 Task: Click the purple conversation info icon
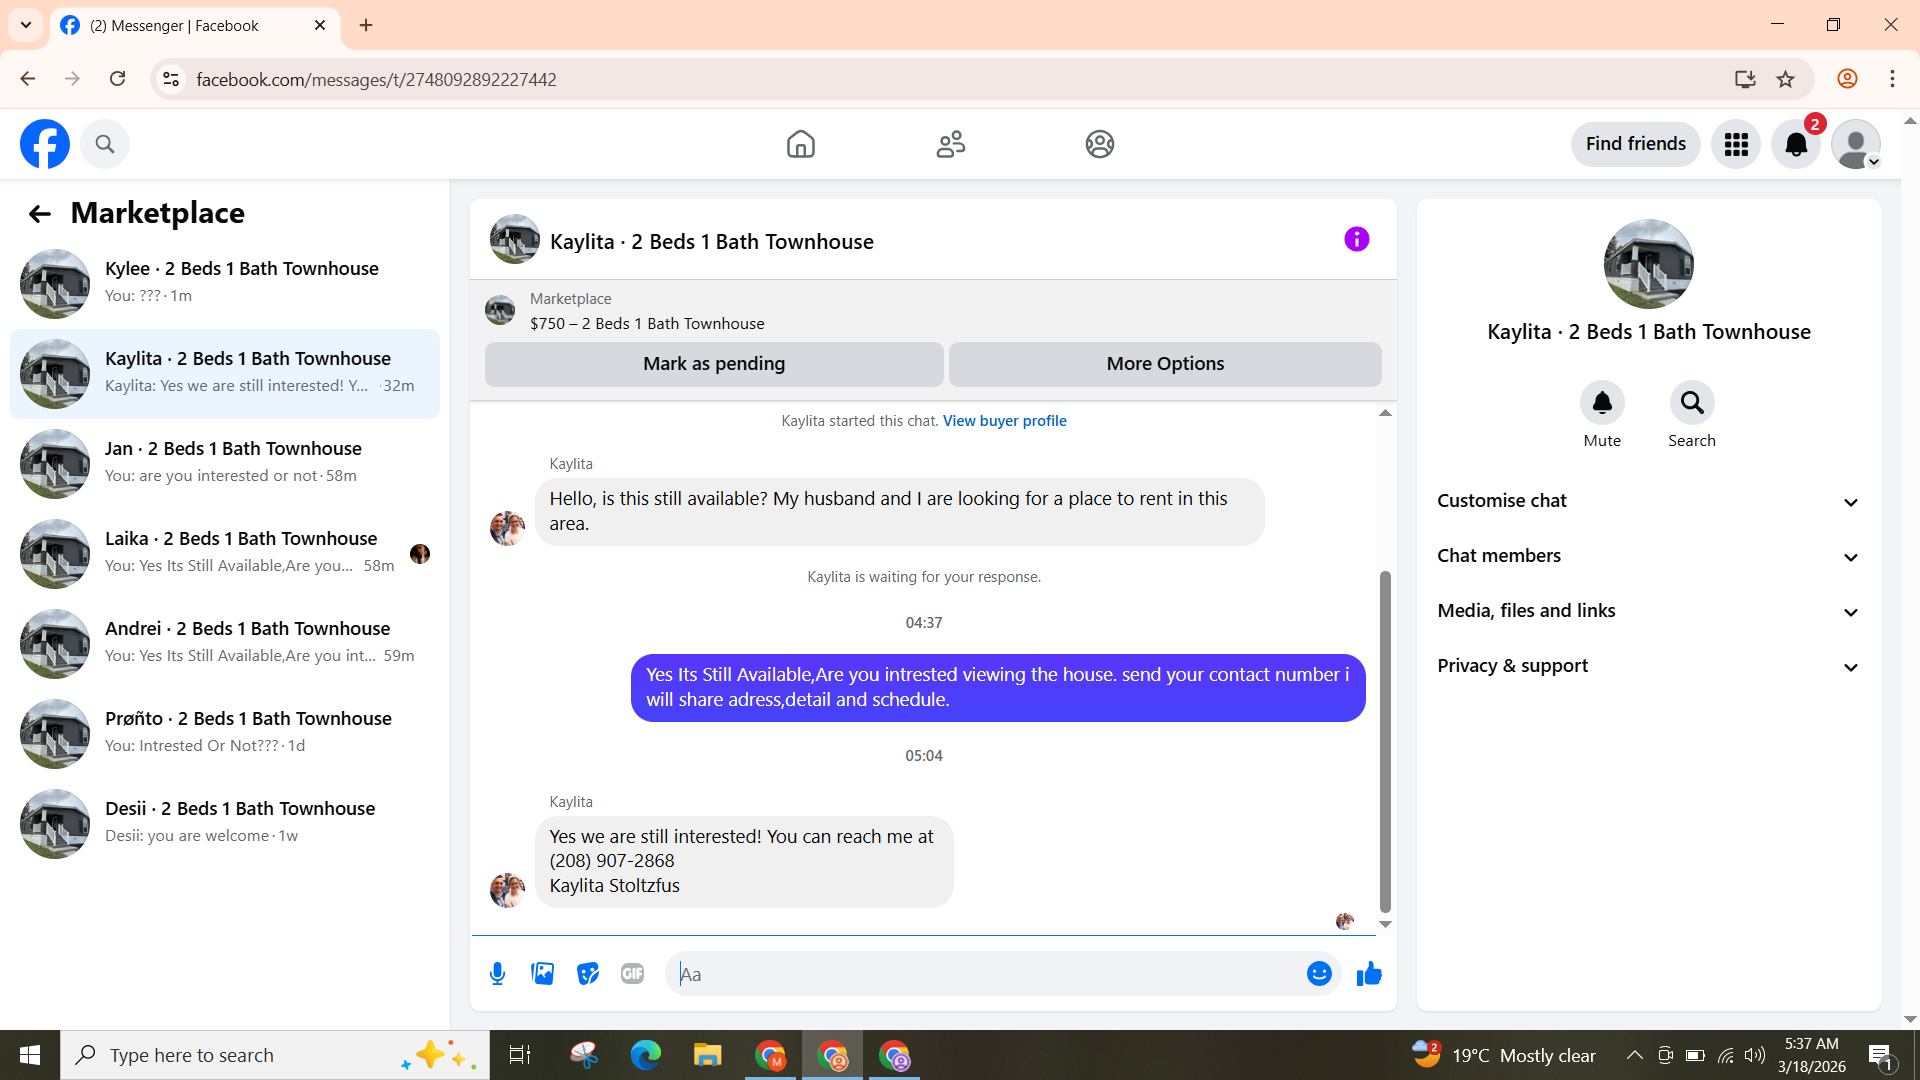point(1356,240)
